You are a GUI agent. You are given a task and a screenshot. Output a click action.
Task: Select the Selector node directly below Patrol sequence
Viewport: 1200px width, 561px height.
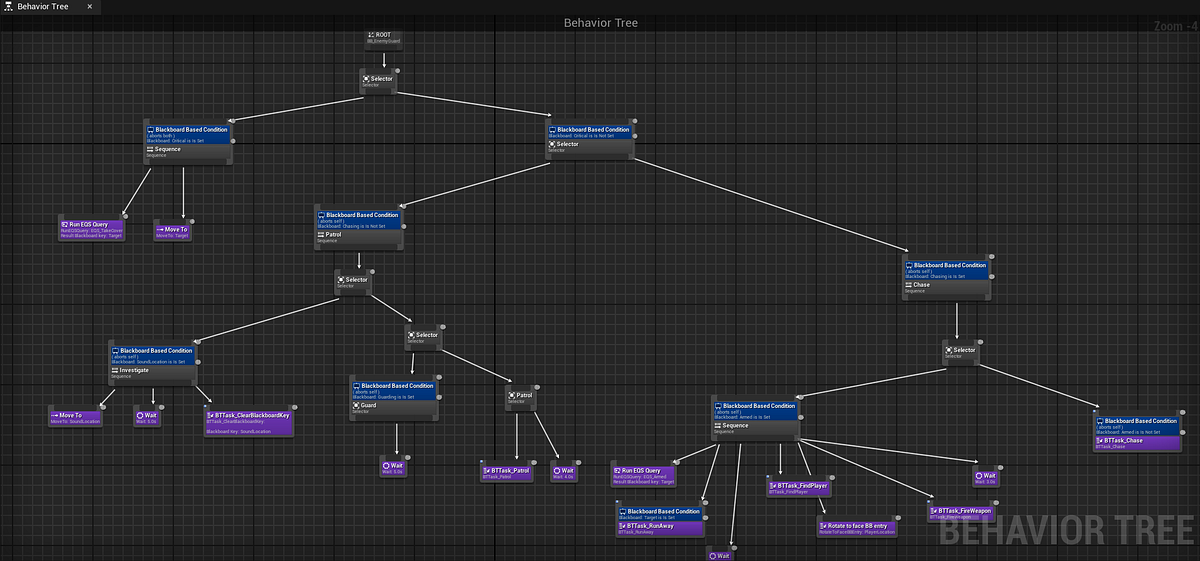353,282
